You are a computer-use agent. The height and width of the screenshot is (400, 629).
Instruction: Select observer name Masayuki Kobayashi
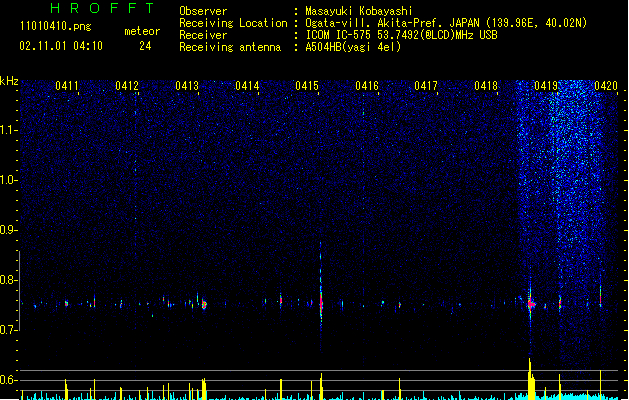tap(359, 11)
